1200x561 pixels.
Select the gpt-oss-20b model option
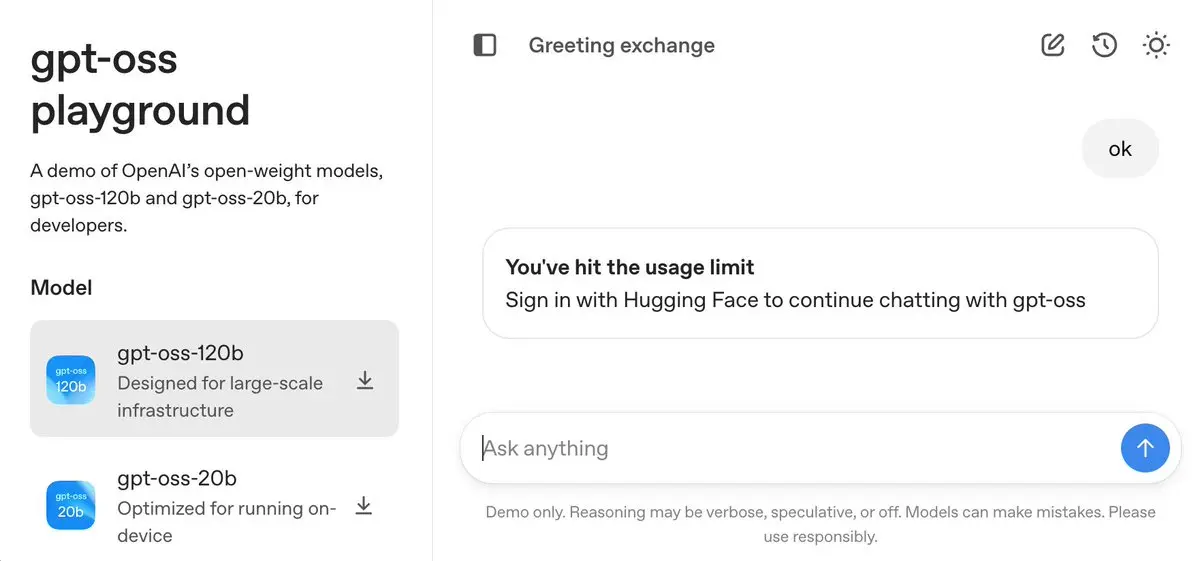pos(214,505)
